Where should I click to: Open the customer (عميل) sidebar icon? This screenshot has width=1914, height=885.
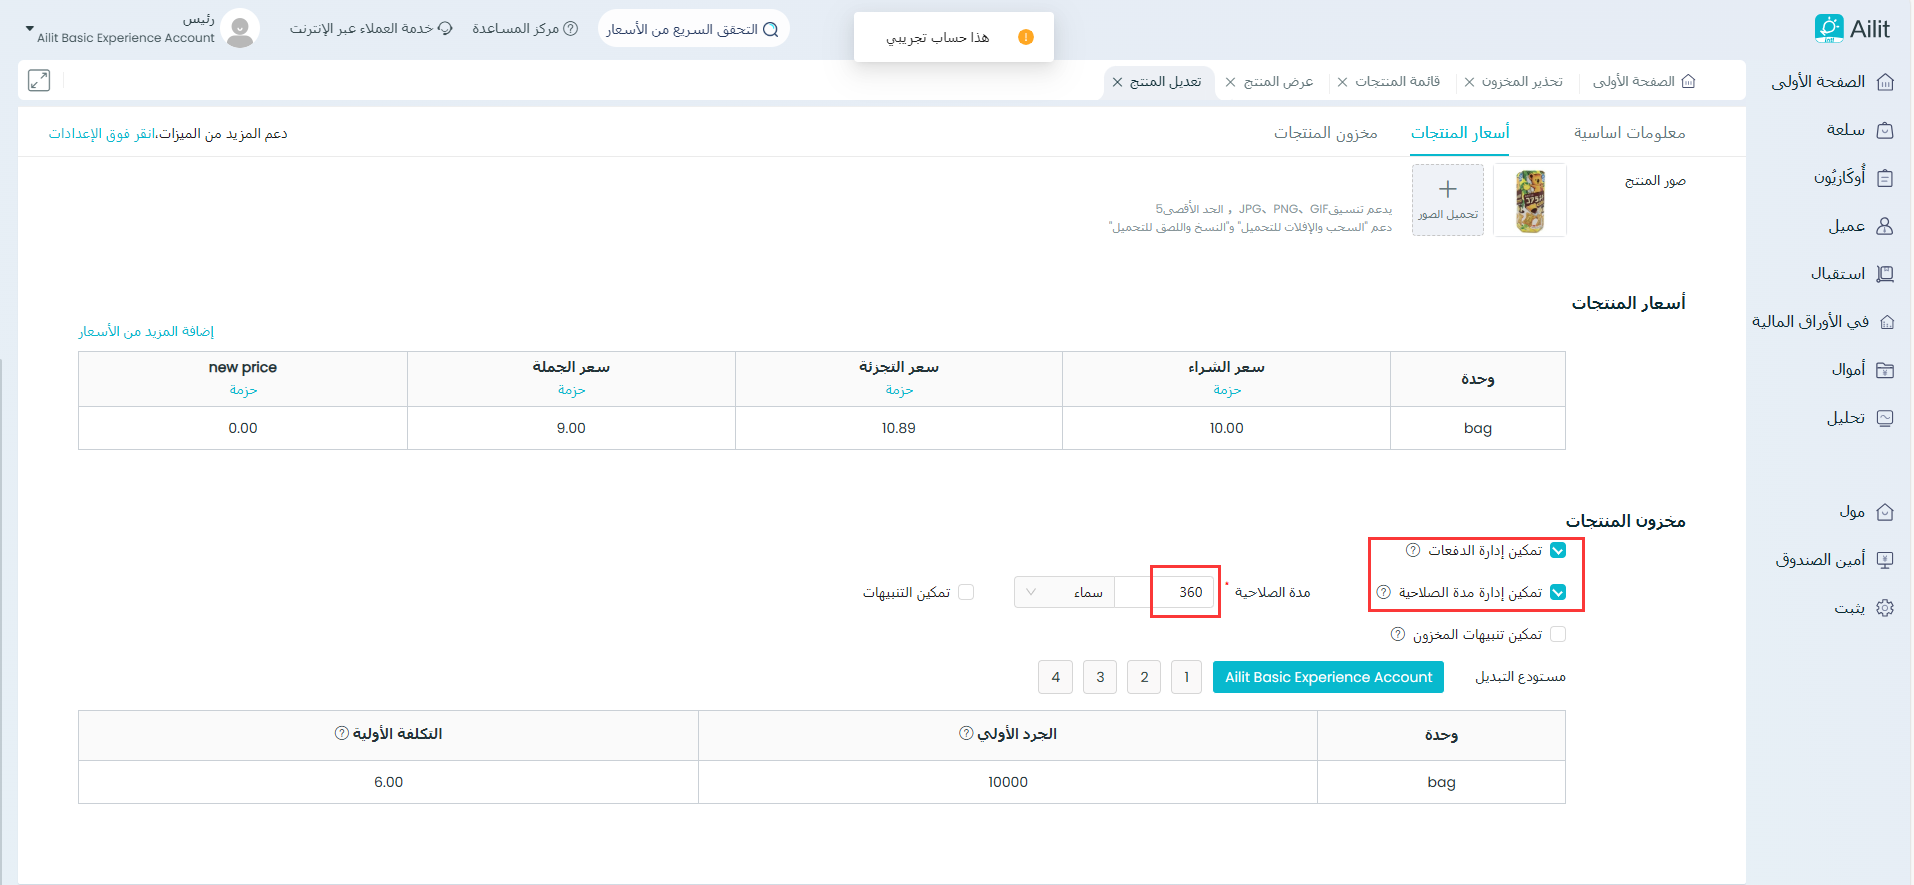1885,226
